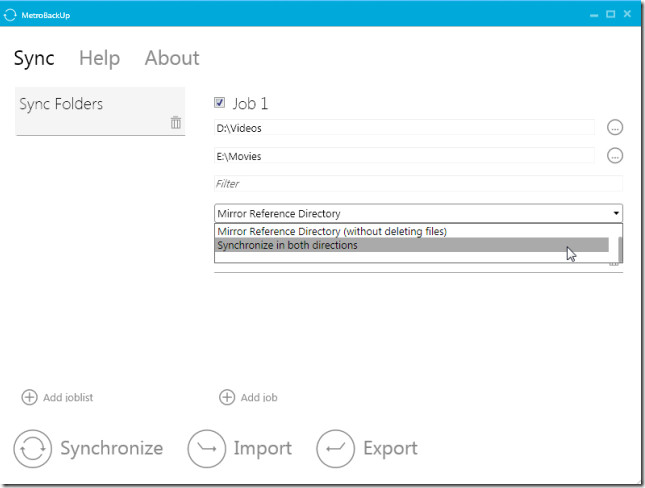This screenshot has height=488, width=645.
Task: Click the Import arrow icon
Action: 207,448
